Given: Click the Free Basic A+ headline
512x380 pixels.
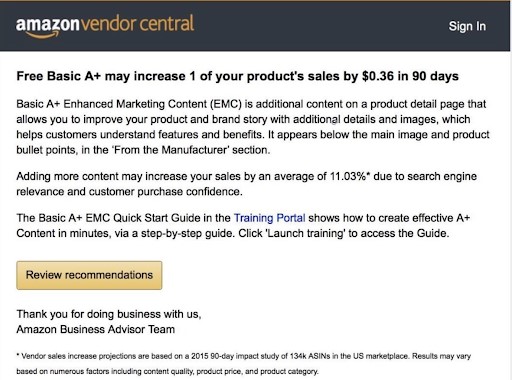Looking at the screenshot, I should point(237,76).
